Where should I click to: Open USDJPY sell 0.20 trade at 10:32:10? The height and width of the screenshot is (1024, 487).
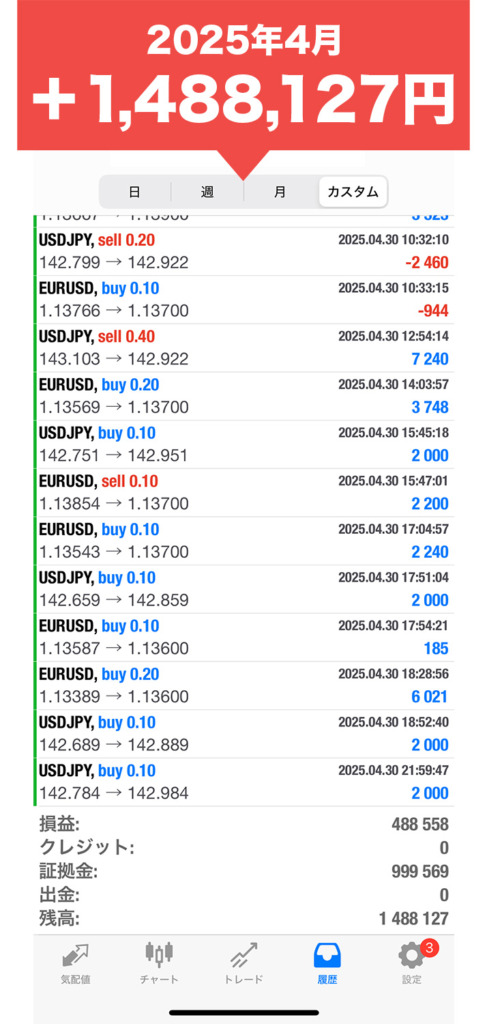click(x=244, y=251)
